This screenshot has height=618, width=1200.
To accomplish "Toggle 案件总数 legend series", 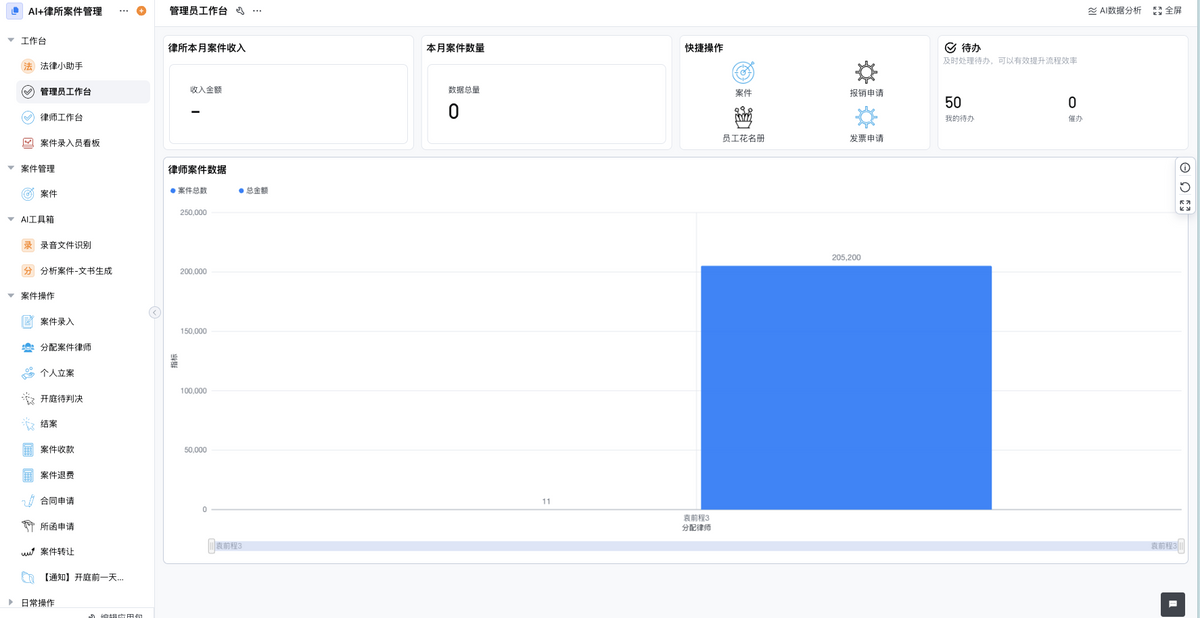I will tap(189, 190).
